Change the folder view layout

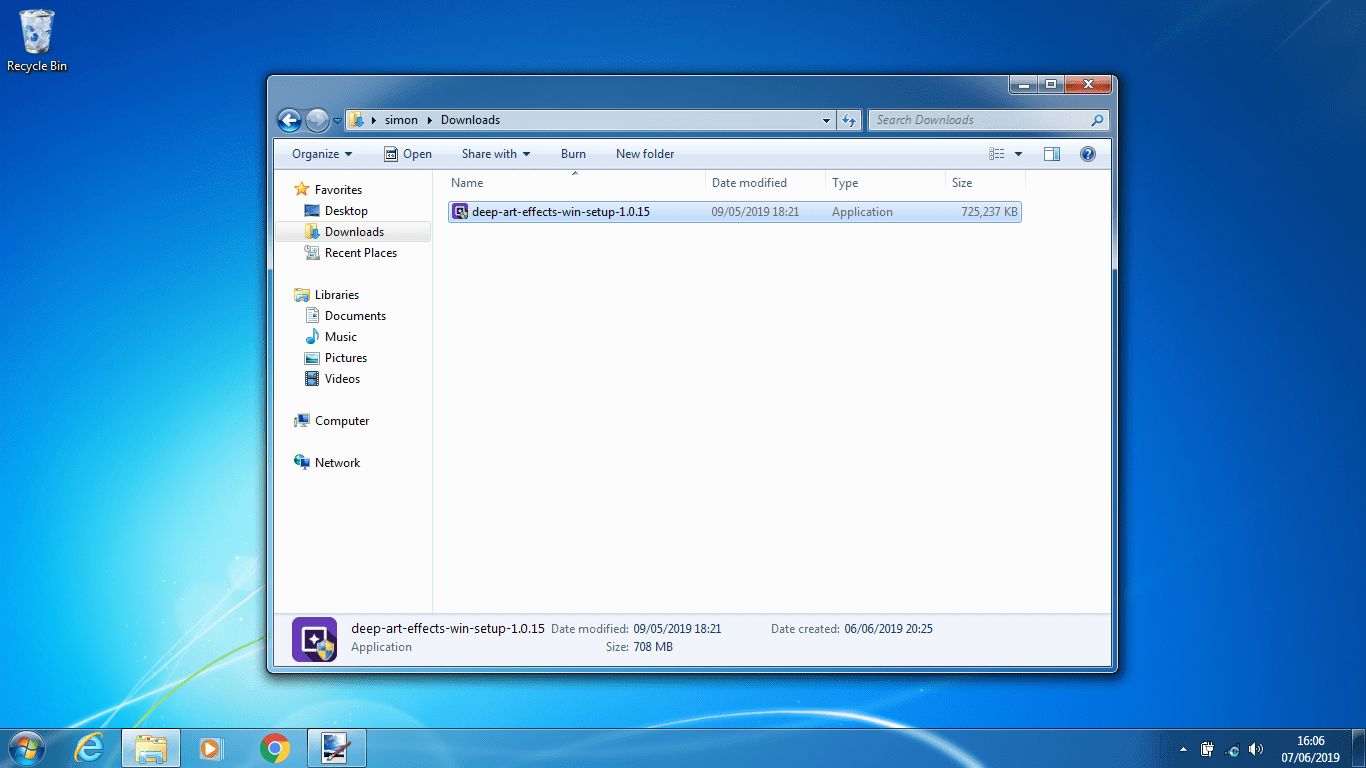[x=996, y=153]
